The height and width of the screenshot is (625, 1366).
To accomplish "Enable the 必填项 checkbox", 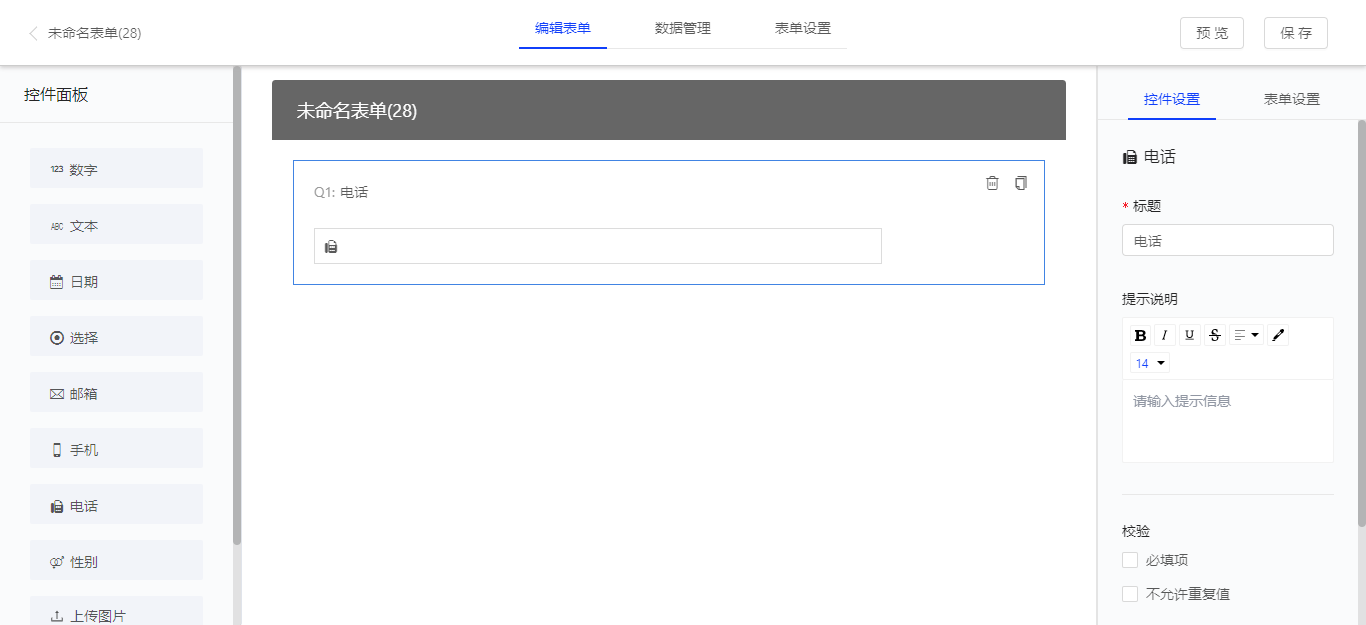I will coord(1130,560).
